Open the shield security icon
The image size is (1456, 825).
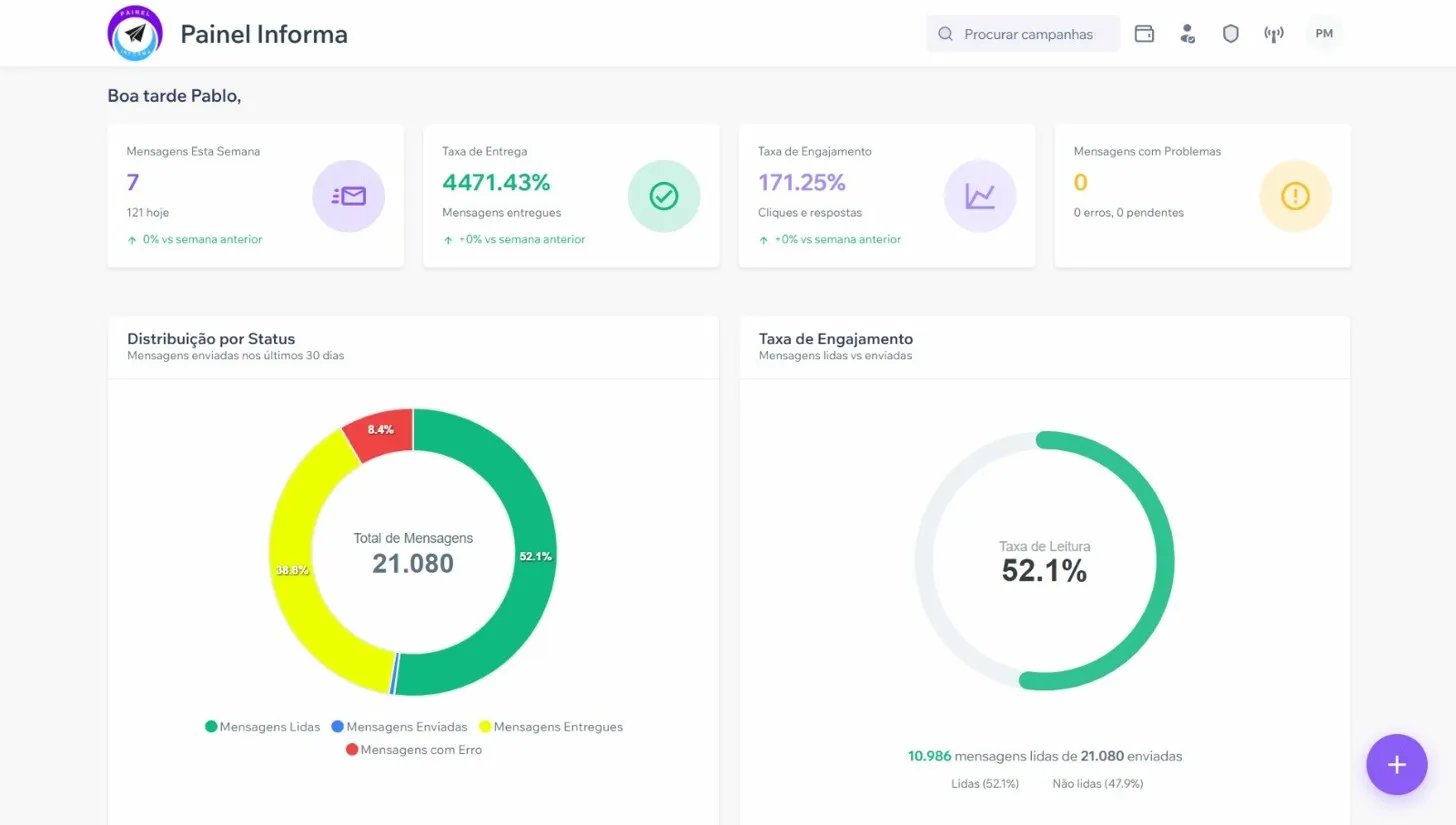[x=1230, y=33]
